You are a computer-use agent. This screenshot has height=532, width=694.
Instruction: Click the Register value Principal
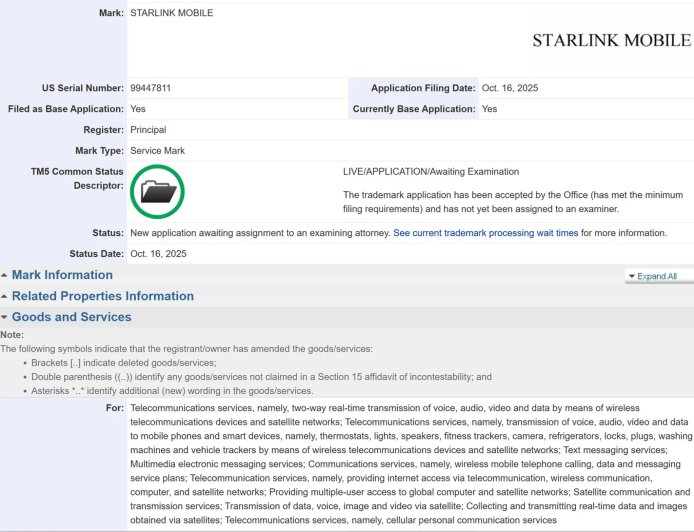(x=148, y=130)
